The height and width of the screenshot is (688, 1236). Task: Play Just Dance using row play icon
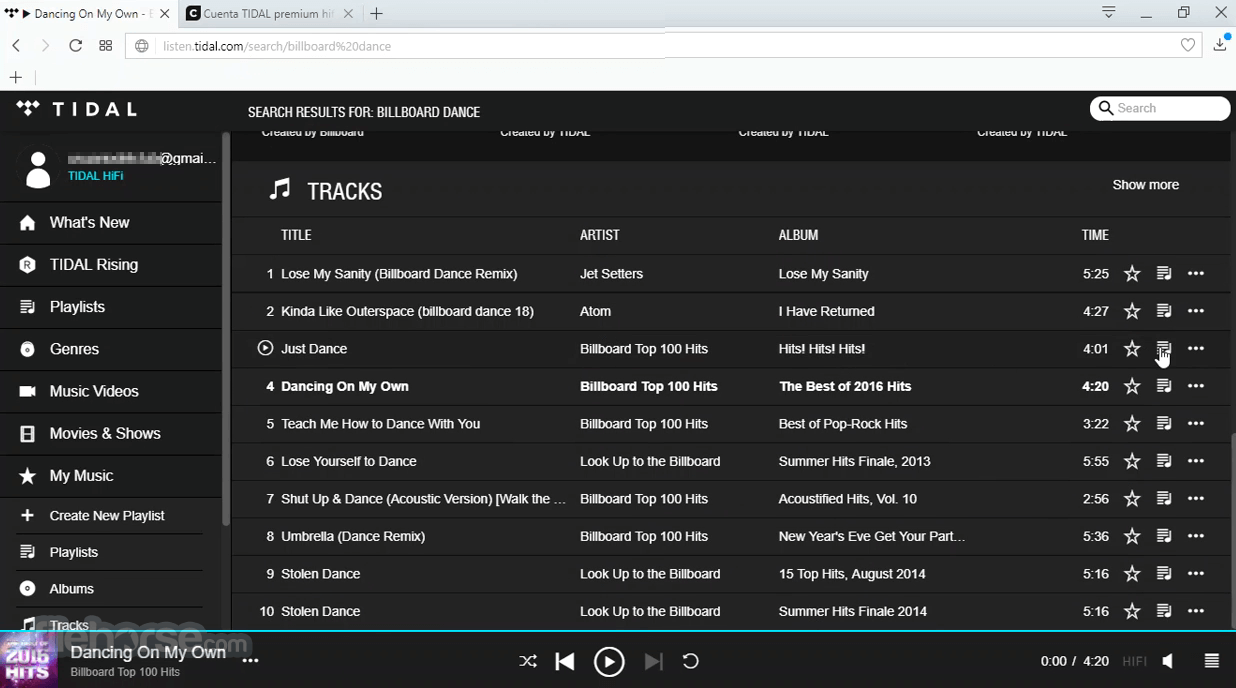tap(265, 348)
